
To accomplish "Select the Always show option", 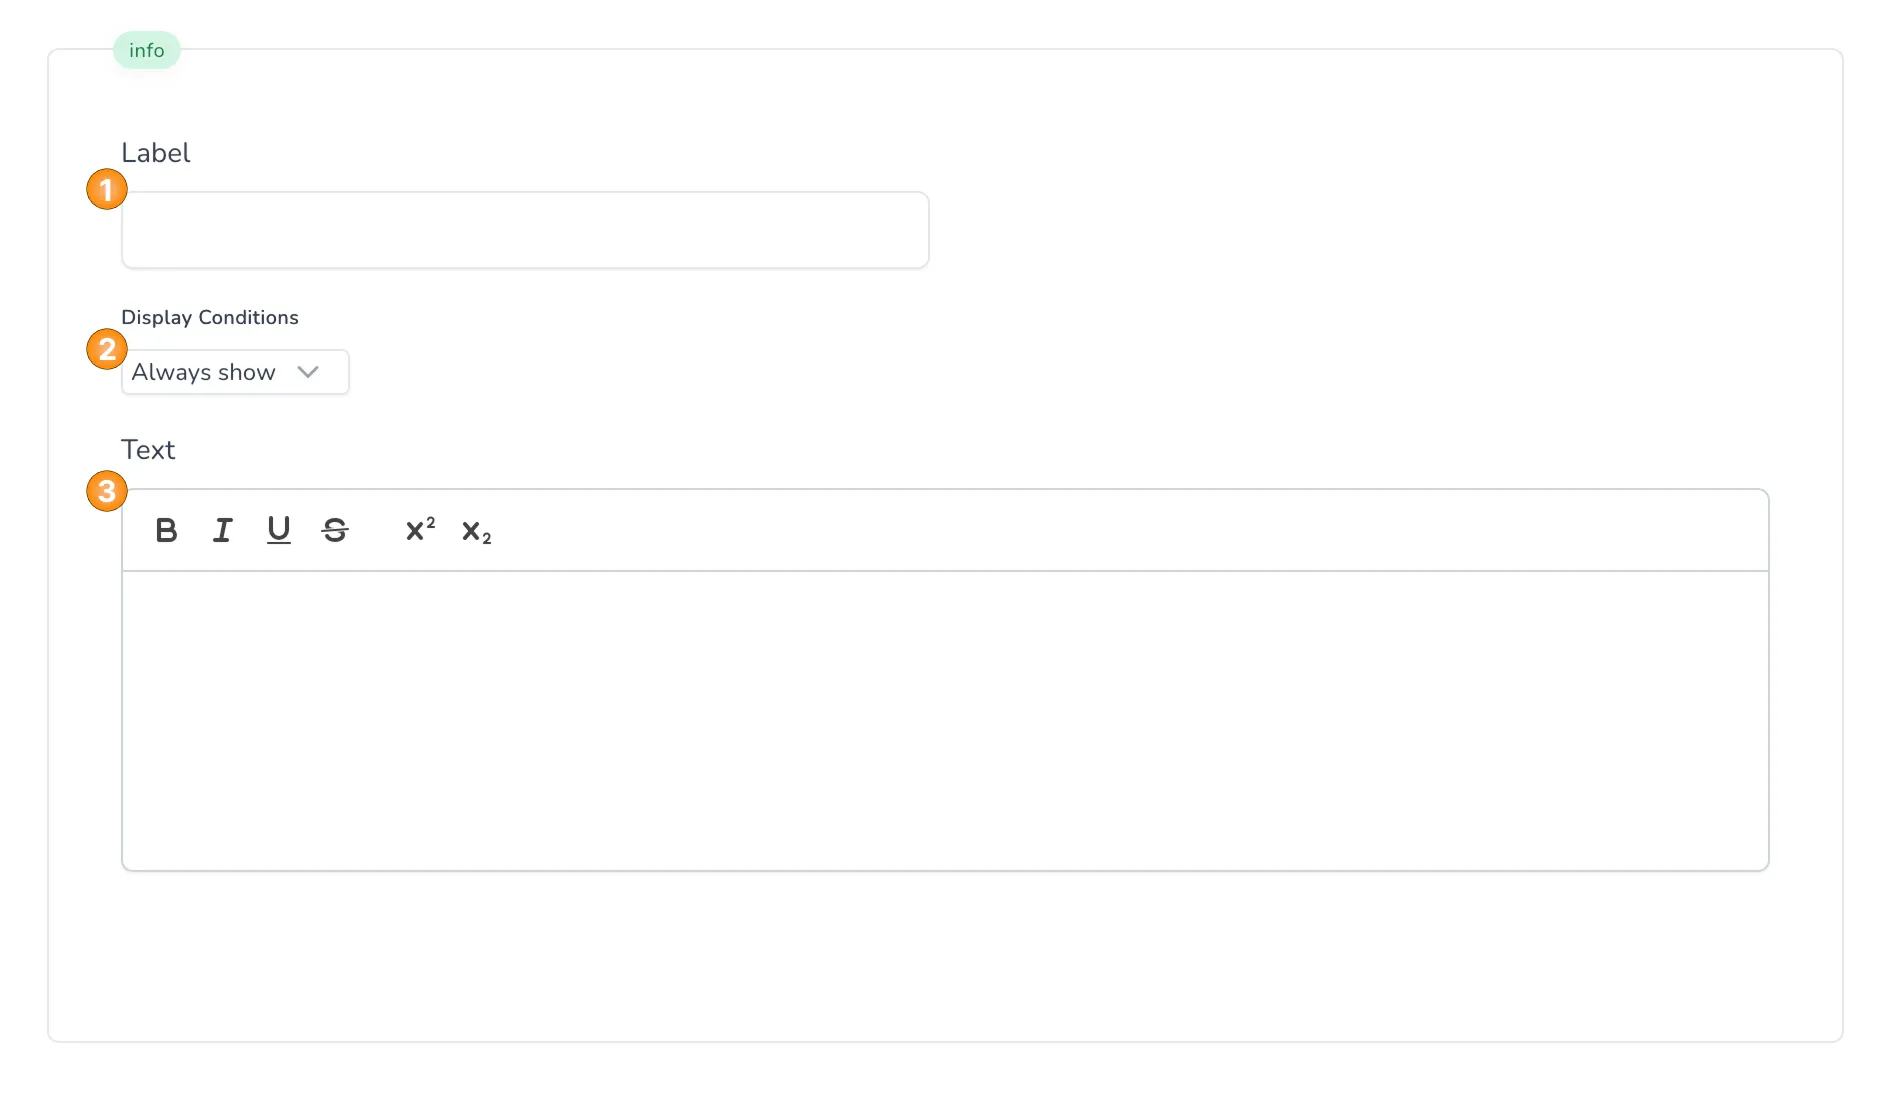I will click(202, 371).
